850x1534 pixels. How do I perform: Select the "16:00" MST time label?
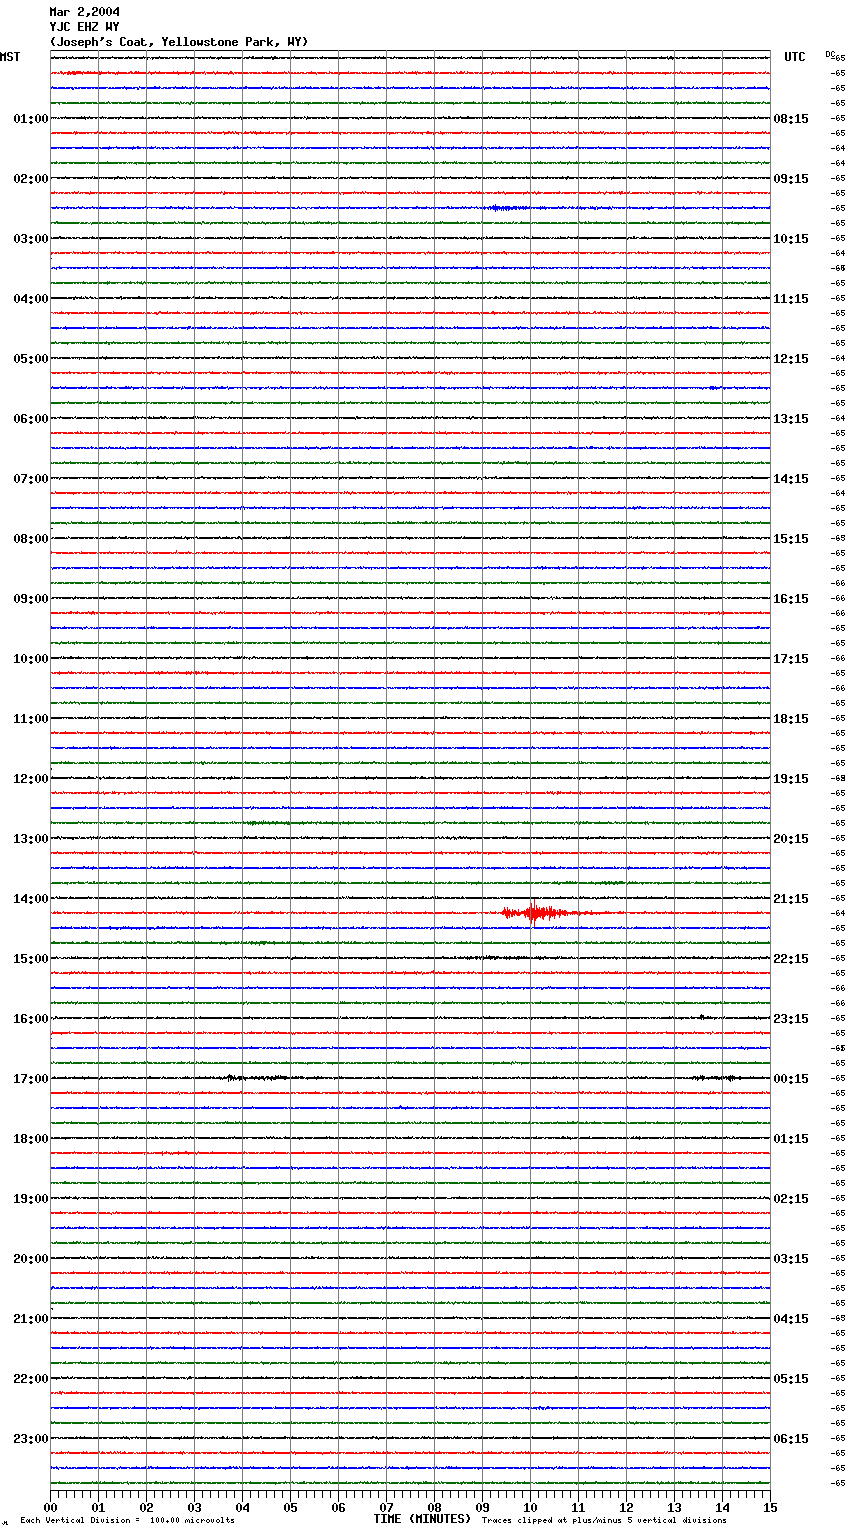[31, 1019]
